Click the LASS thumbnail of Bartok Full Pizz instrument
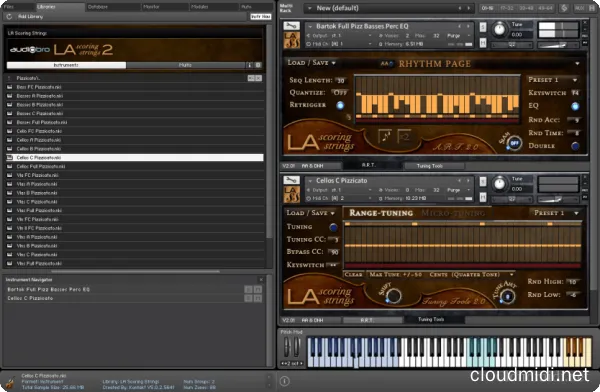Screen dimensions: 600x392 (291, 40)
